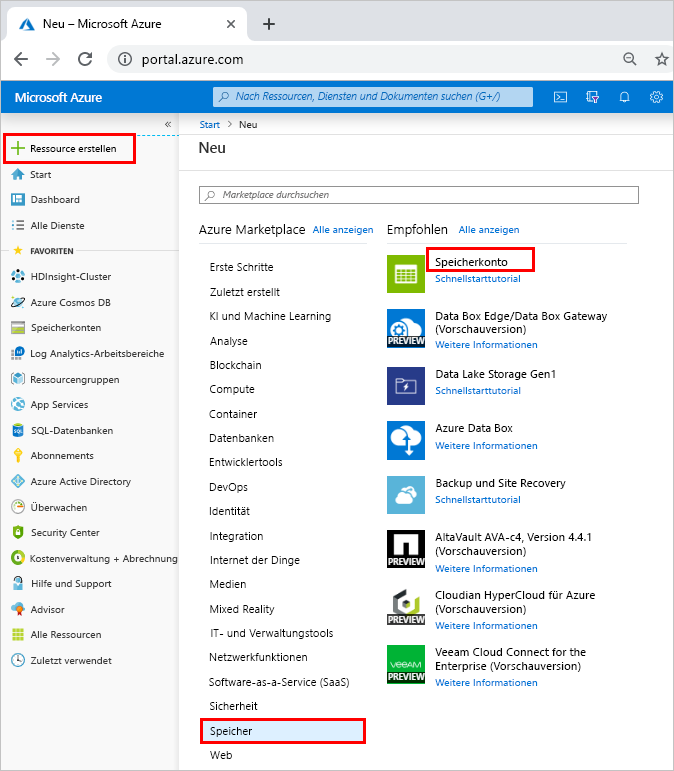Select the Datenbanken category
674x771 pixels.
pyautogui.click(x=241, y=438)
